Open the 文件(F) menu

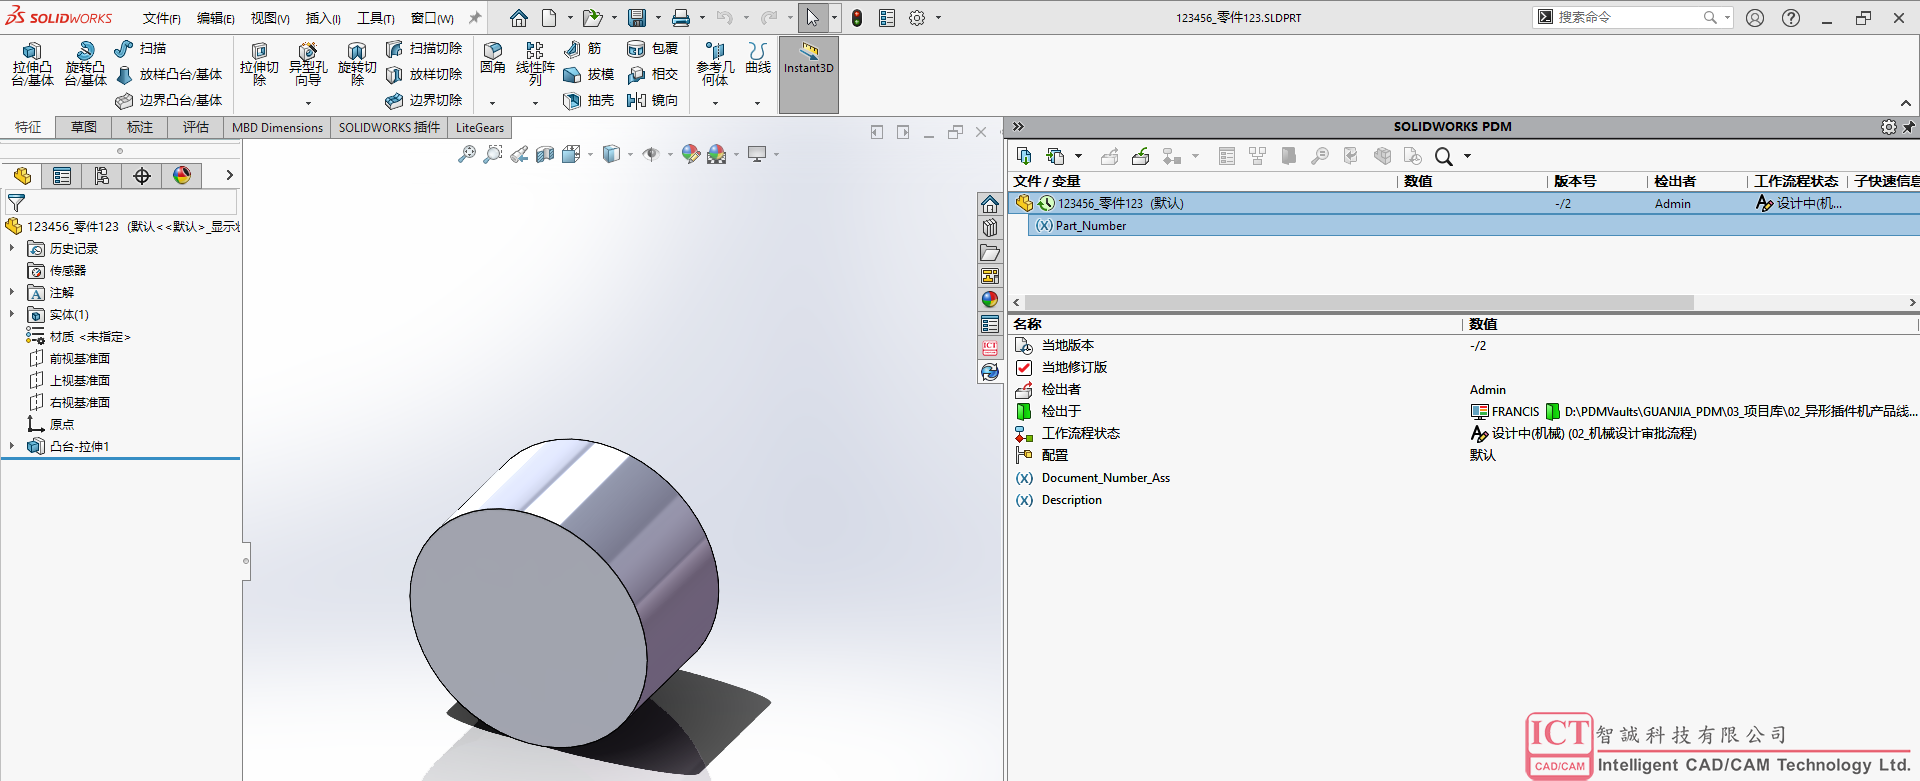click(x=161, y=18)
